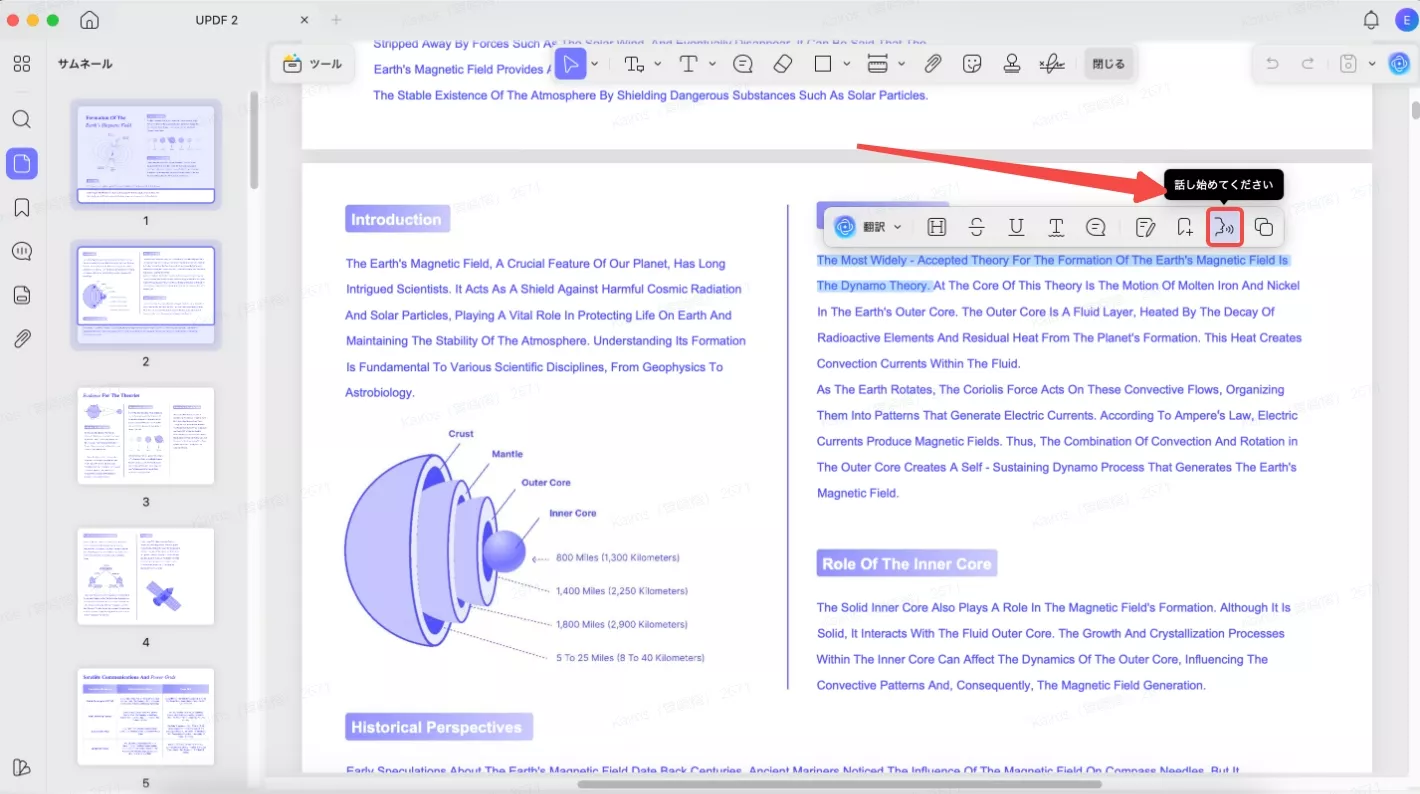
Task: Select the measurement ruler tool
Action: coord(878,64)
